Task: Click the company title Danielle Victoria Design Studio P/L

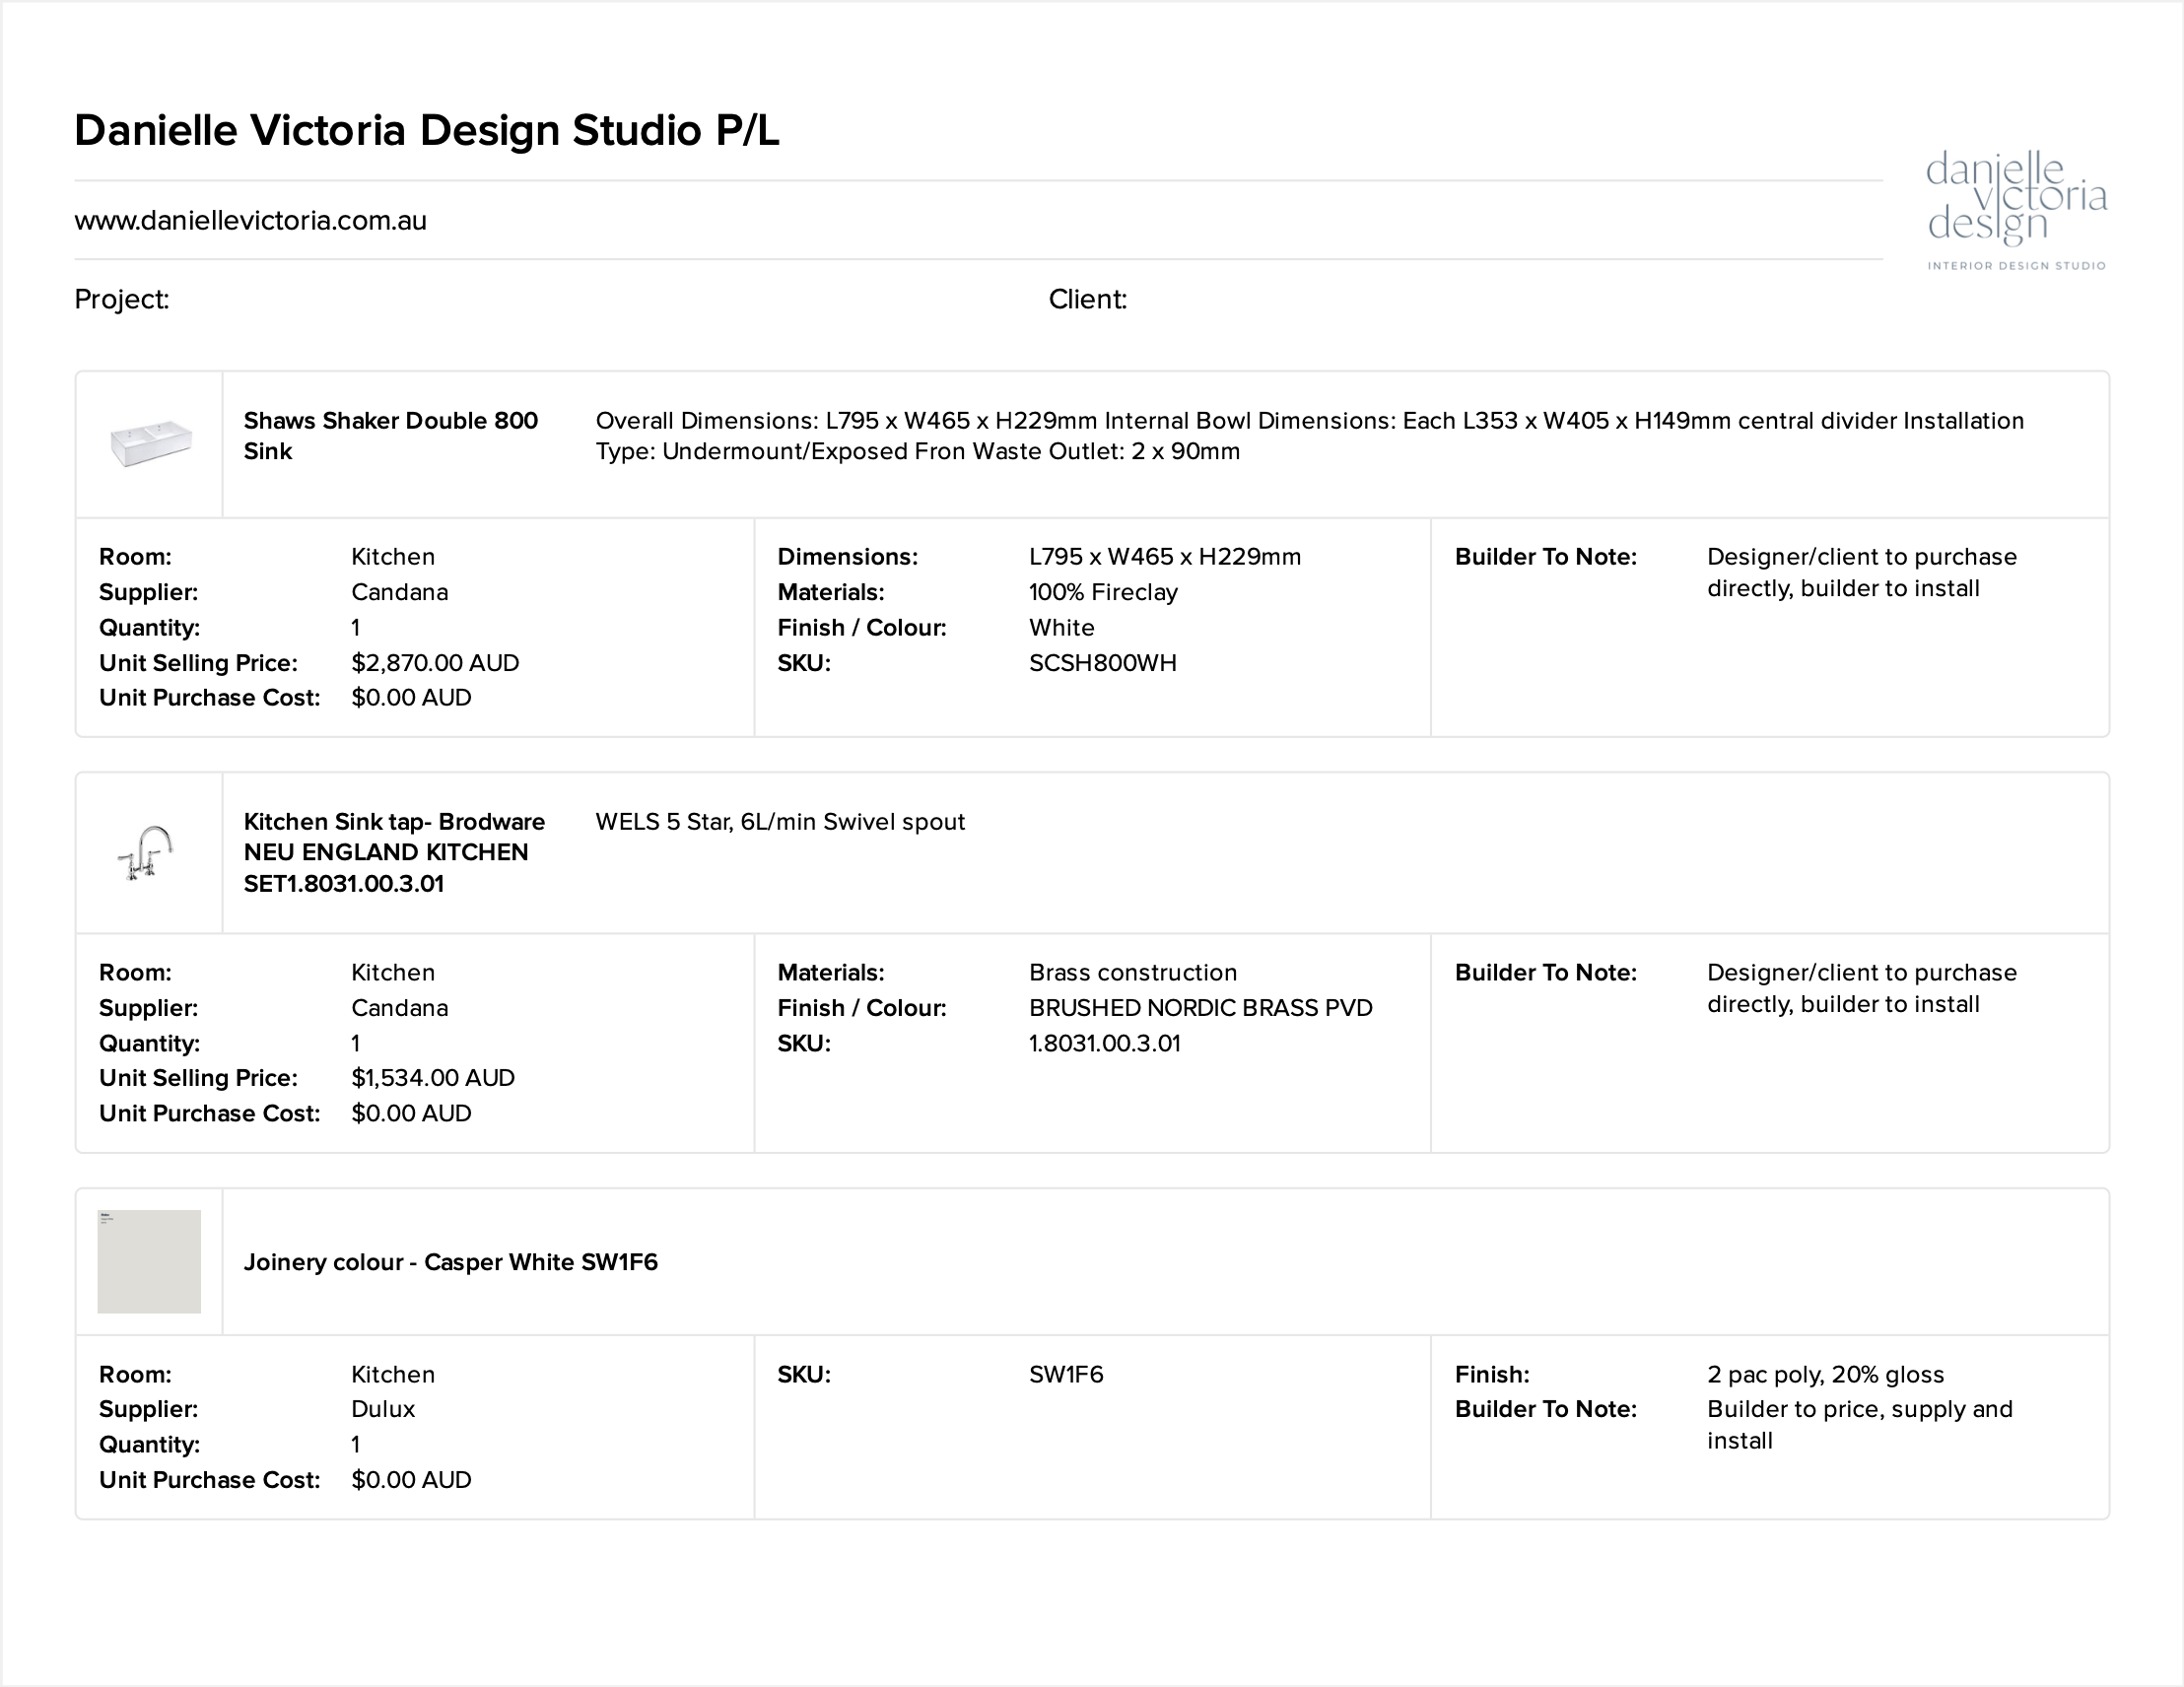Action: (x=427, y=131)
